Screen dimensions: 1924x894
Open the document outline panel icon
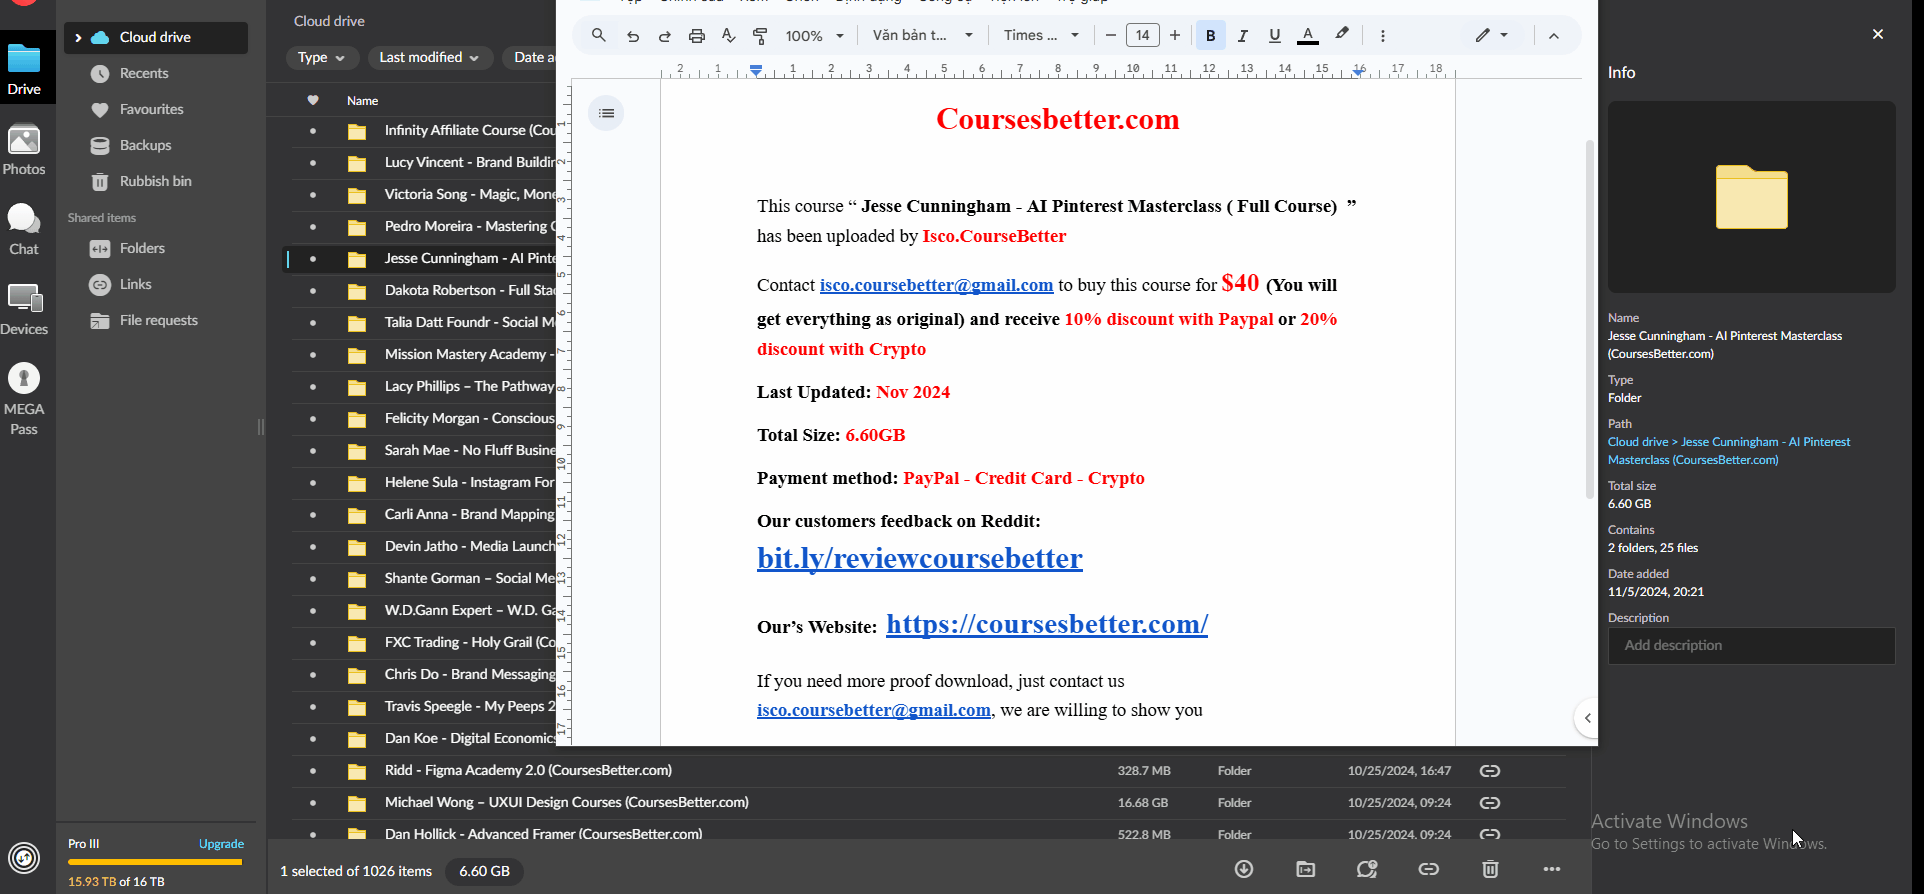tap(606, 113)
